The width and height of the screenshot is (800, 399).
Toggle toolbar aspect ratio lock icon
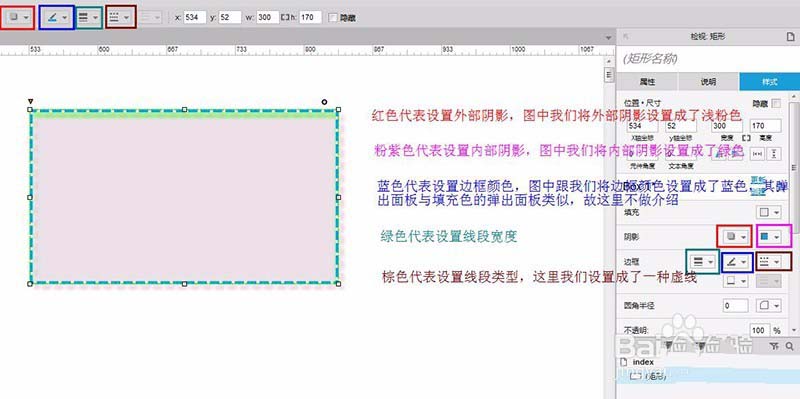tap(285, 17)
